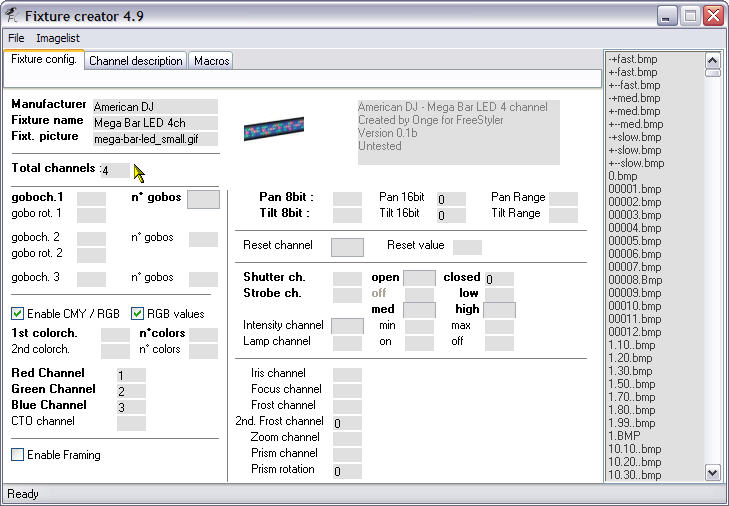Open the Imagelist menu

[x=58, y=38]
